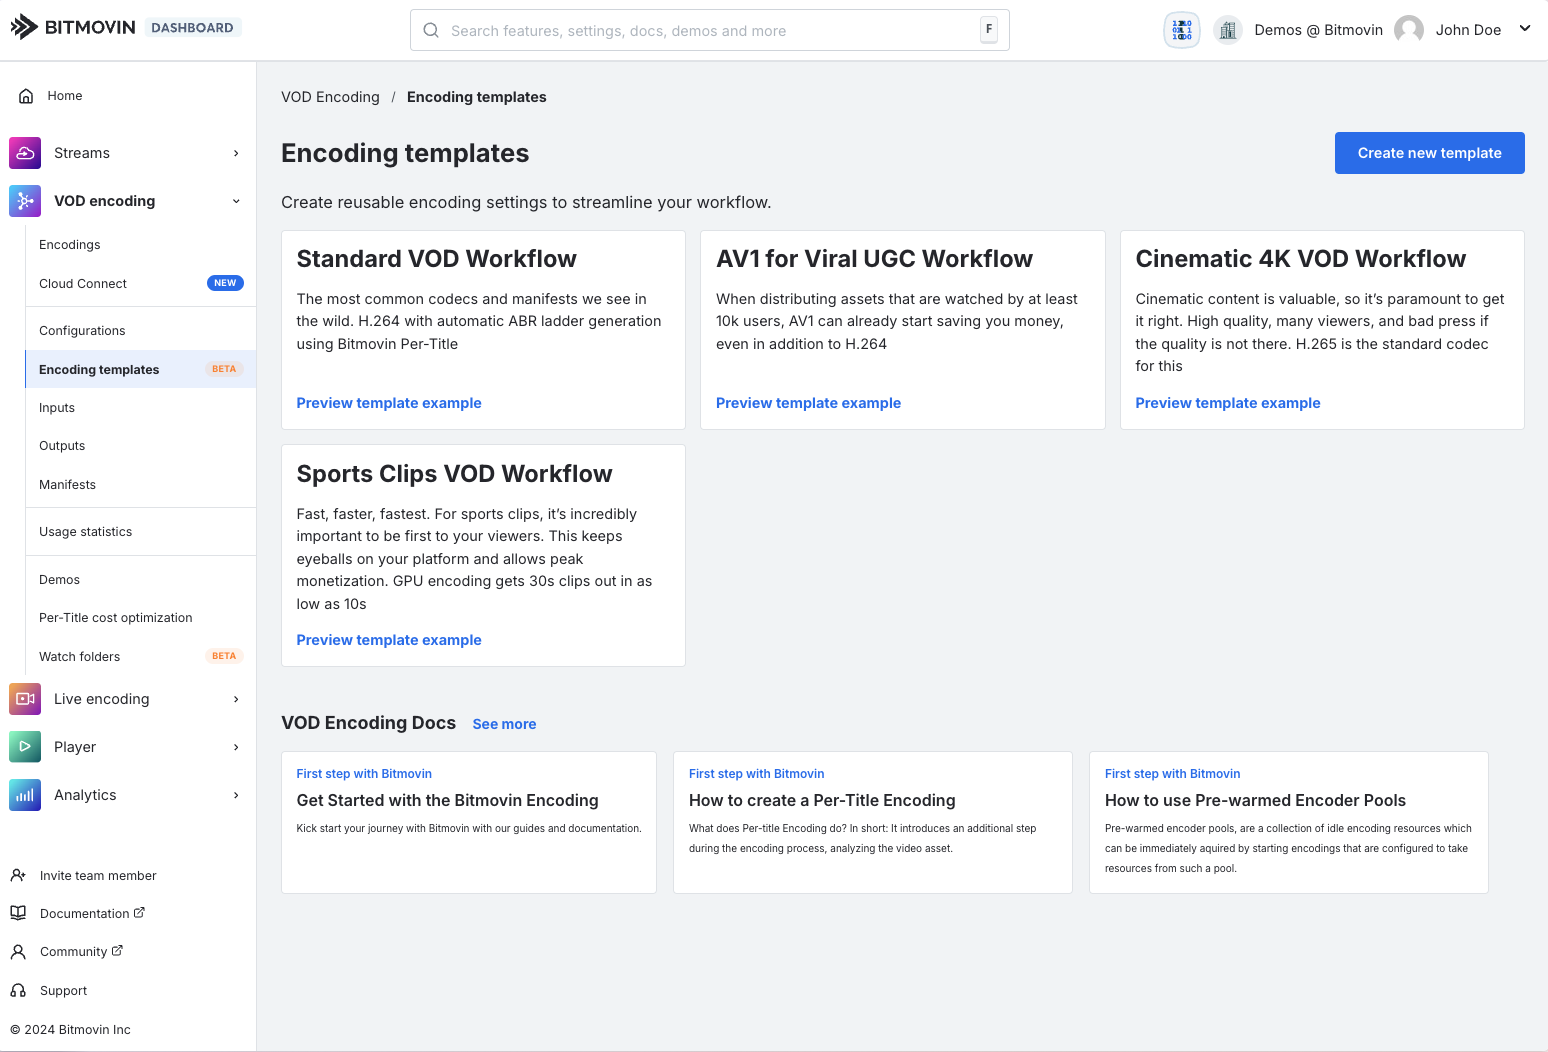Screen dimensions: 1548x1052
Task: Open Cloud Connect menu item
Action: 140,284
